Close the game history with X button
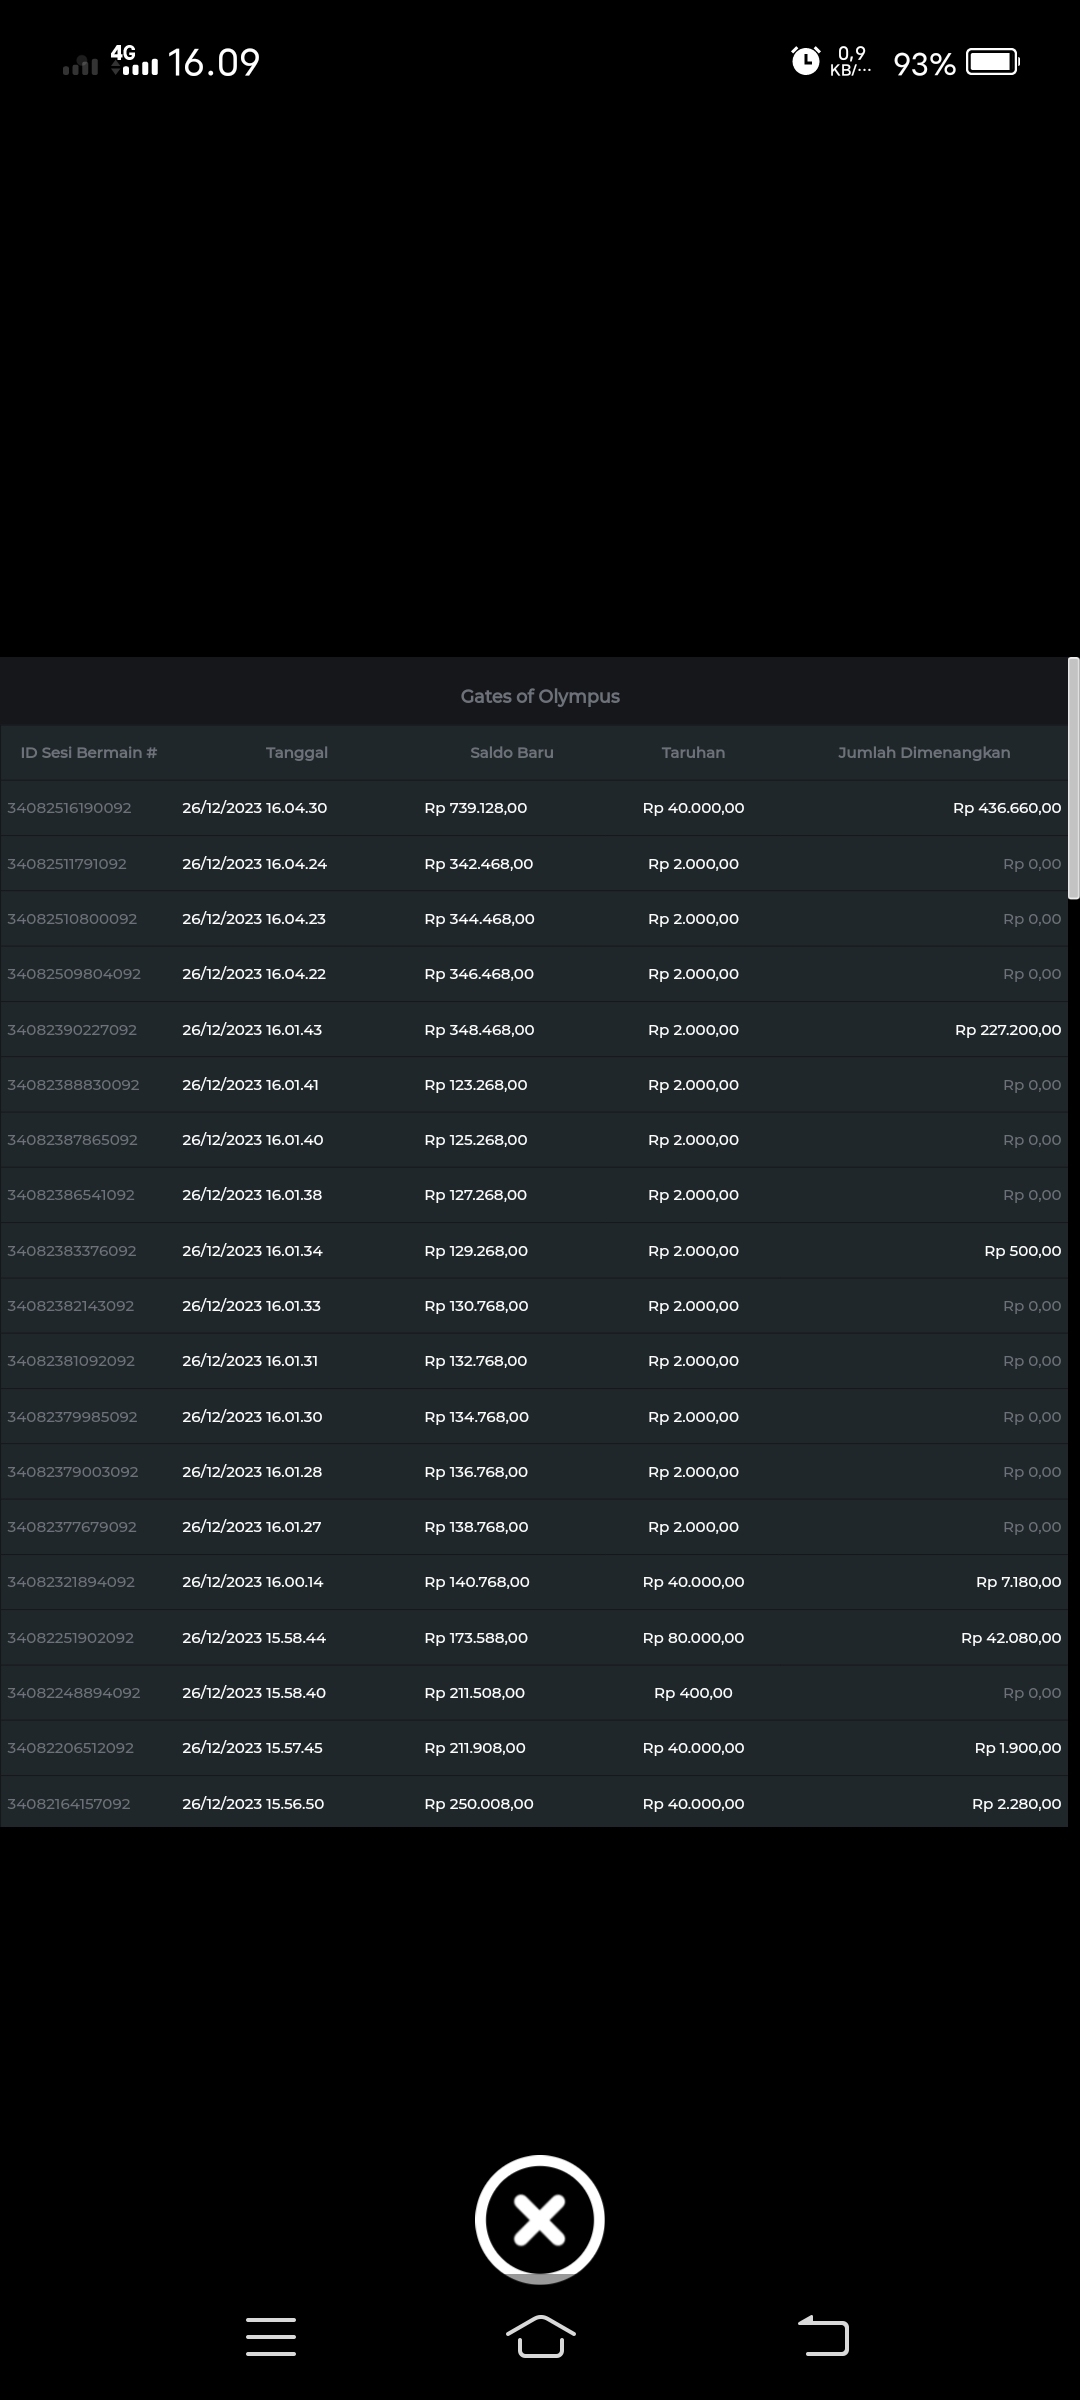The width and height of the screenshot is (1080, 2400). point(540,2219)
